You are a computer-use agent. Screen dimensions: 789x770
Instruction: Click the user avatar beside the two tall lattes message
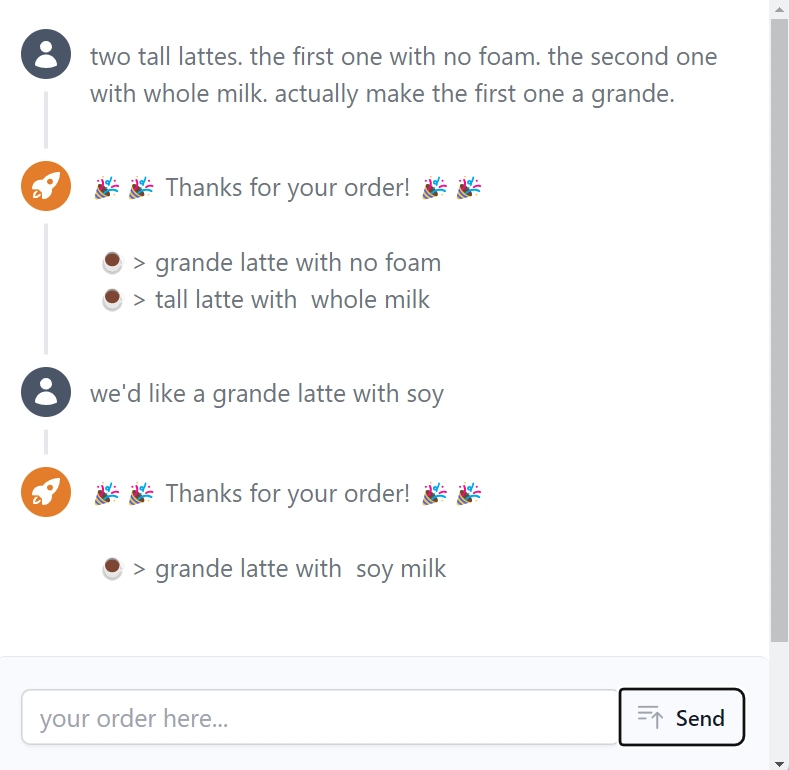(46, 54)
